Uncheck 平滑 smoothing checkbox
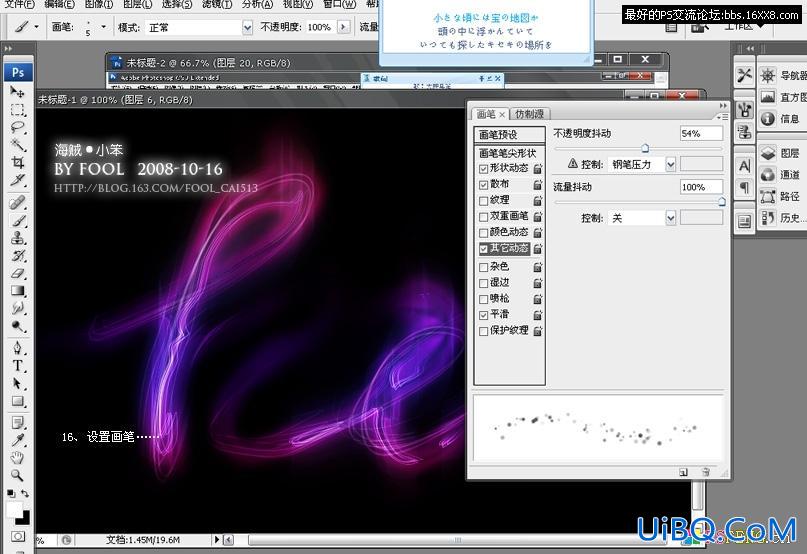The width and height of the screenshot is (807, 554). 483,315
